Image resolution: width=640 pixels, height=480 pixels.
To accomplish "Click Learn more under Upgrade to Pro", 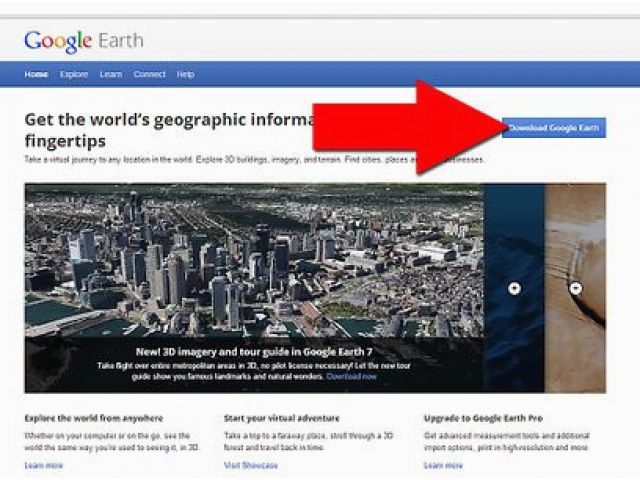I will click(443, 465).
